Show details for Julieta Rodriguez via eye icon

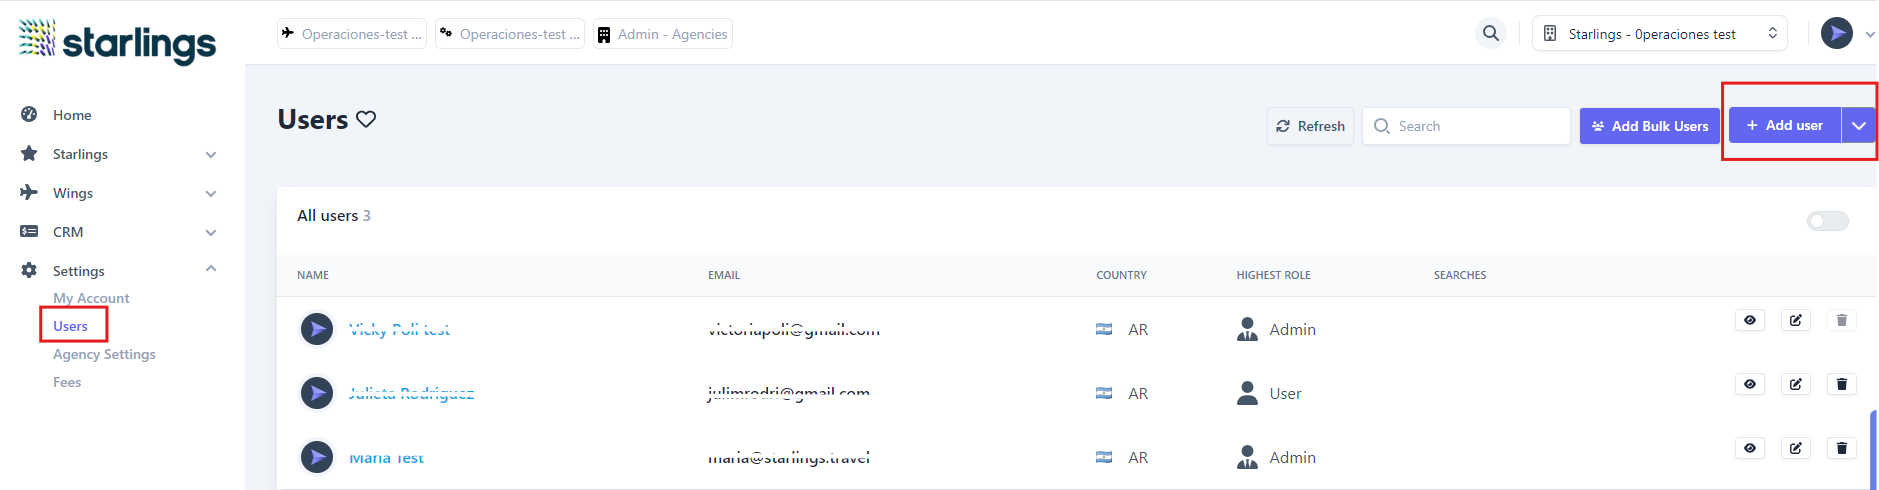1749,384
